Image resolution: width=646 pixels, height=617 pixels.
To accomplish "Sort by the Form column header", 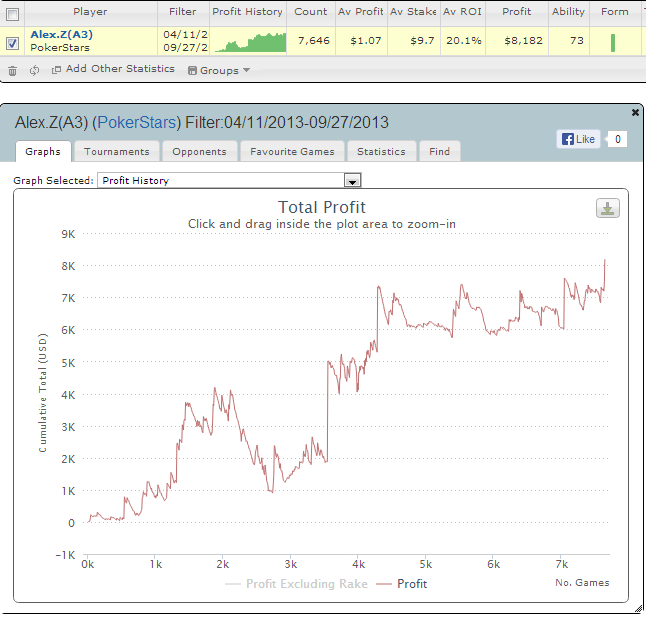I will (615, 12).
